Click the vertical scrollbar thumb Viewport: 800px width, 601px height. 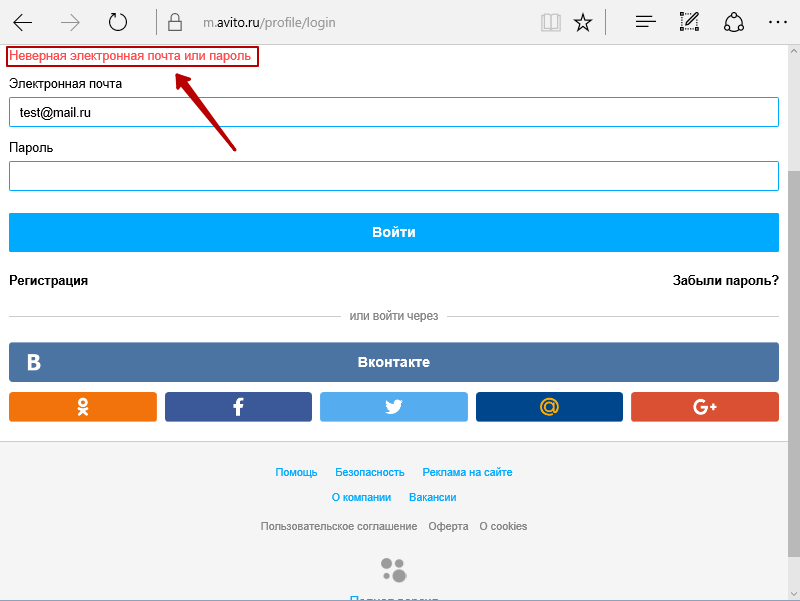click(x=794, y=363)
